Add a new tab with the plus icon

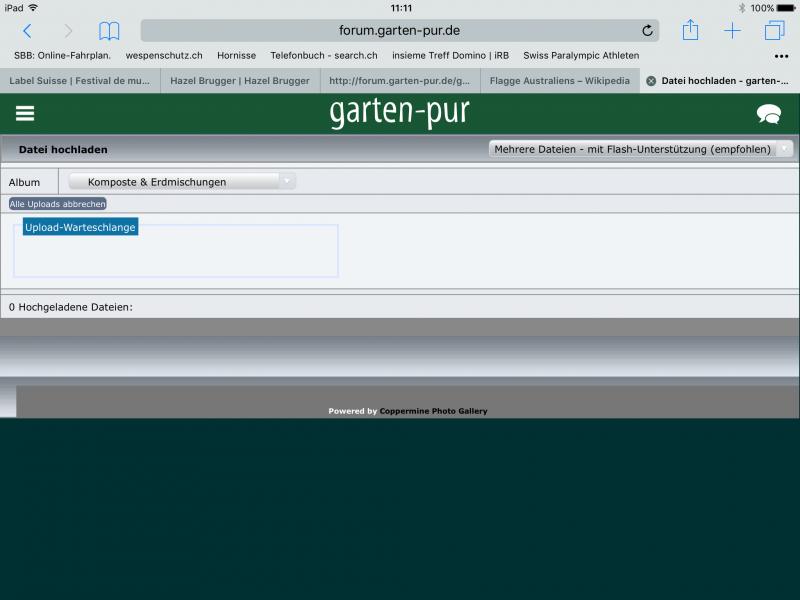click(x=733, y=31)
